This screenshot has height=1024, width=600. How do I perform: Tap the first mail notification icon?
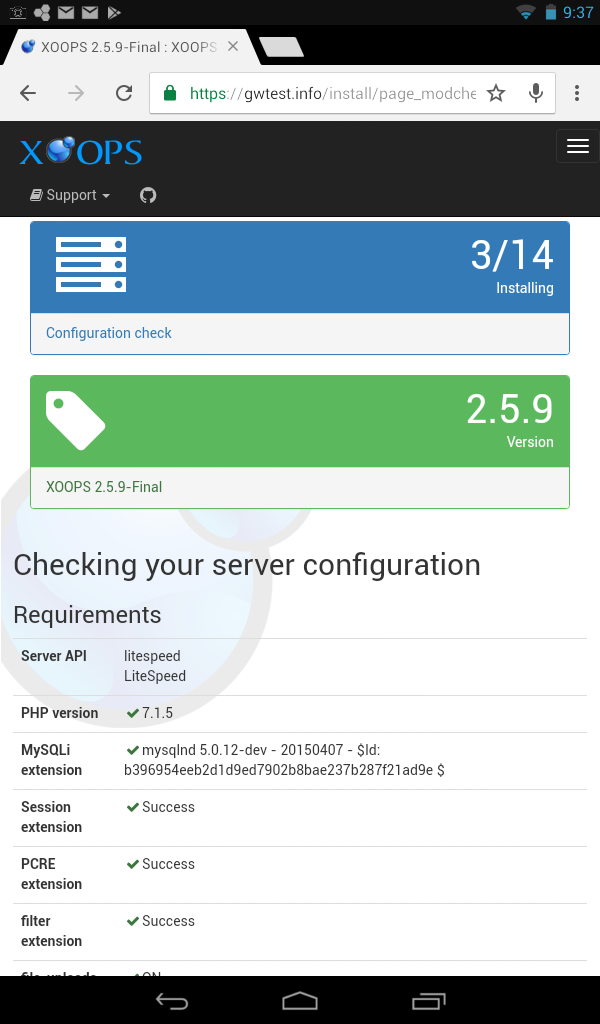pyautogui.click(x=65, y=12)
